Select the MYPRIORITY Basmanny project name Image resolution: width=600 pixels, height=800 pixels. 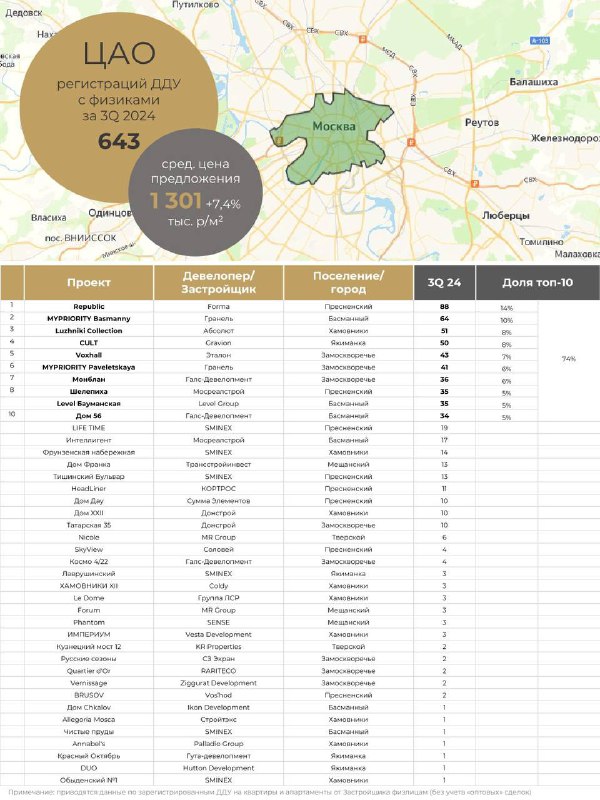coord(89,318)
